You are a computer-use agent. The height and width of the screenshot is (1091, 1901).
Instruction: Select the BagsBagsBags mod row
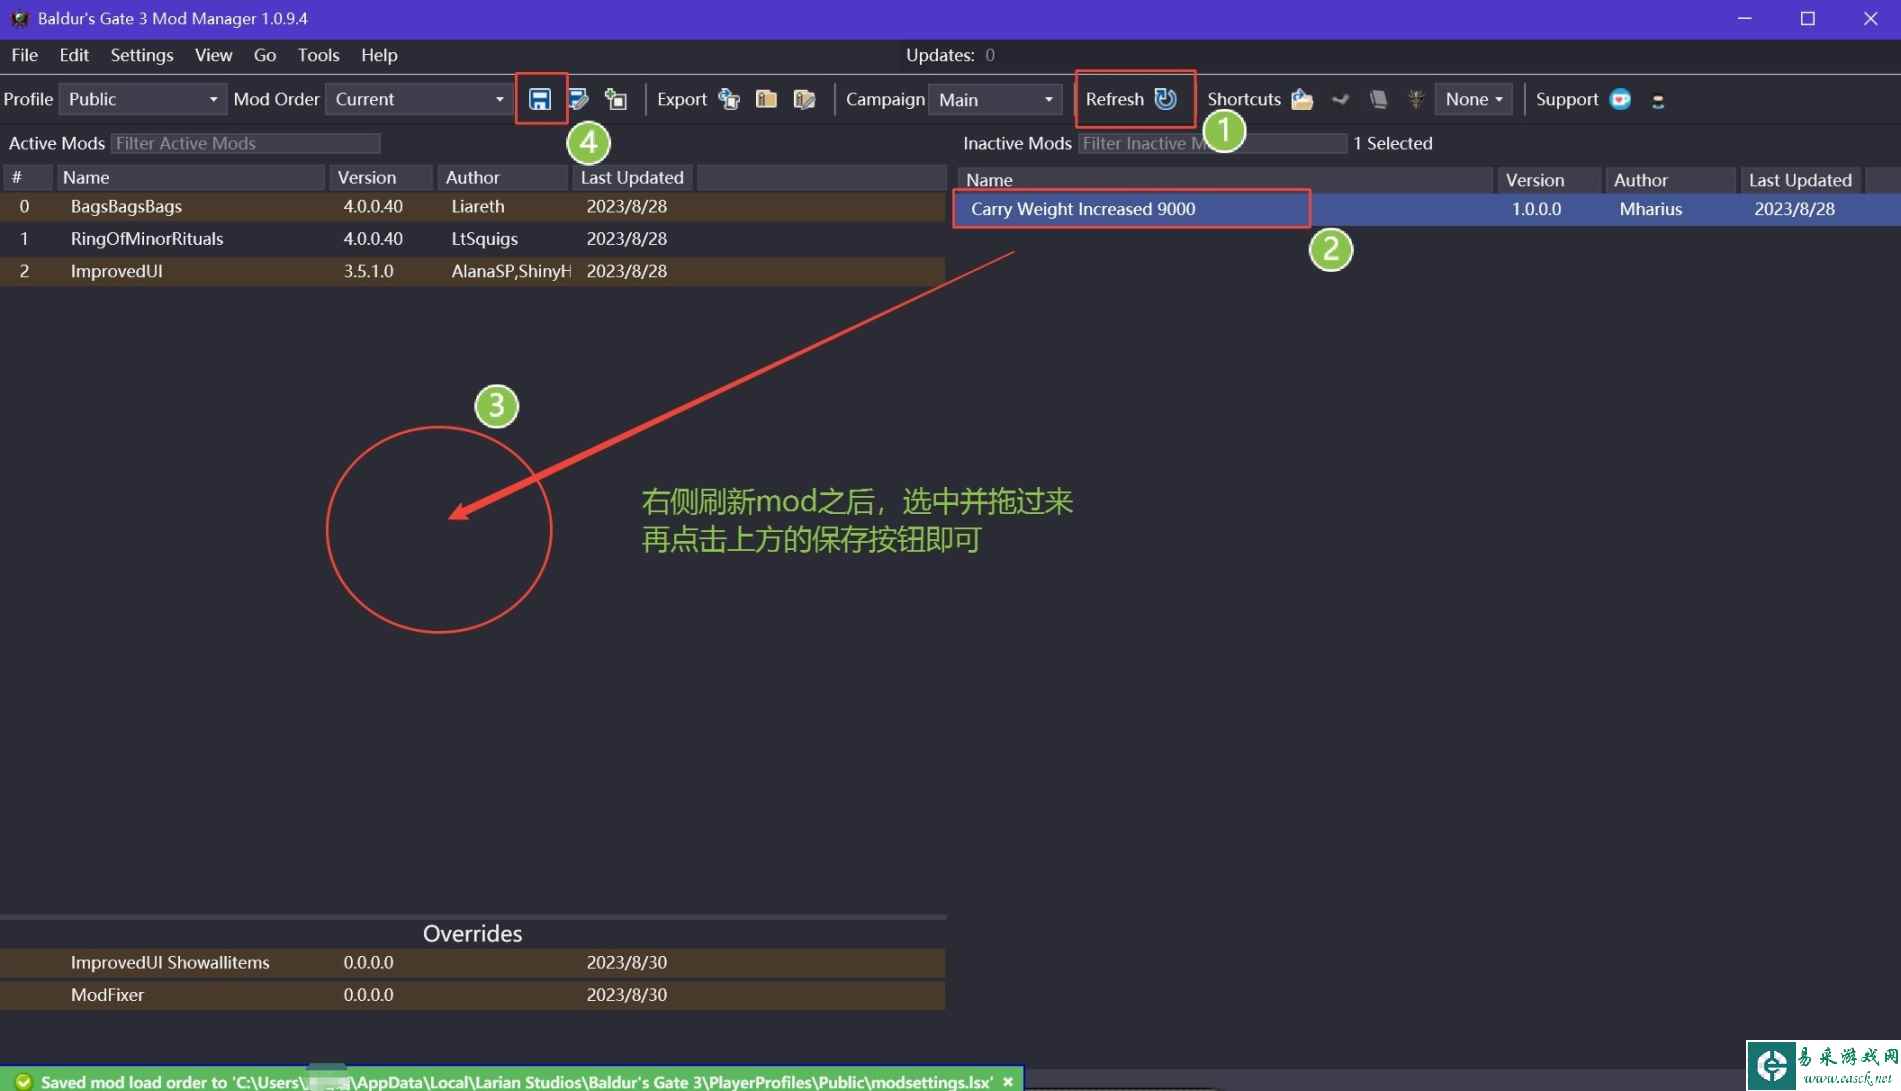pos(473,206)
